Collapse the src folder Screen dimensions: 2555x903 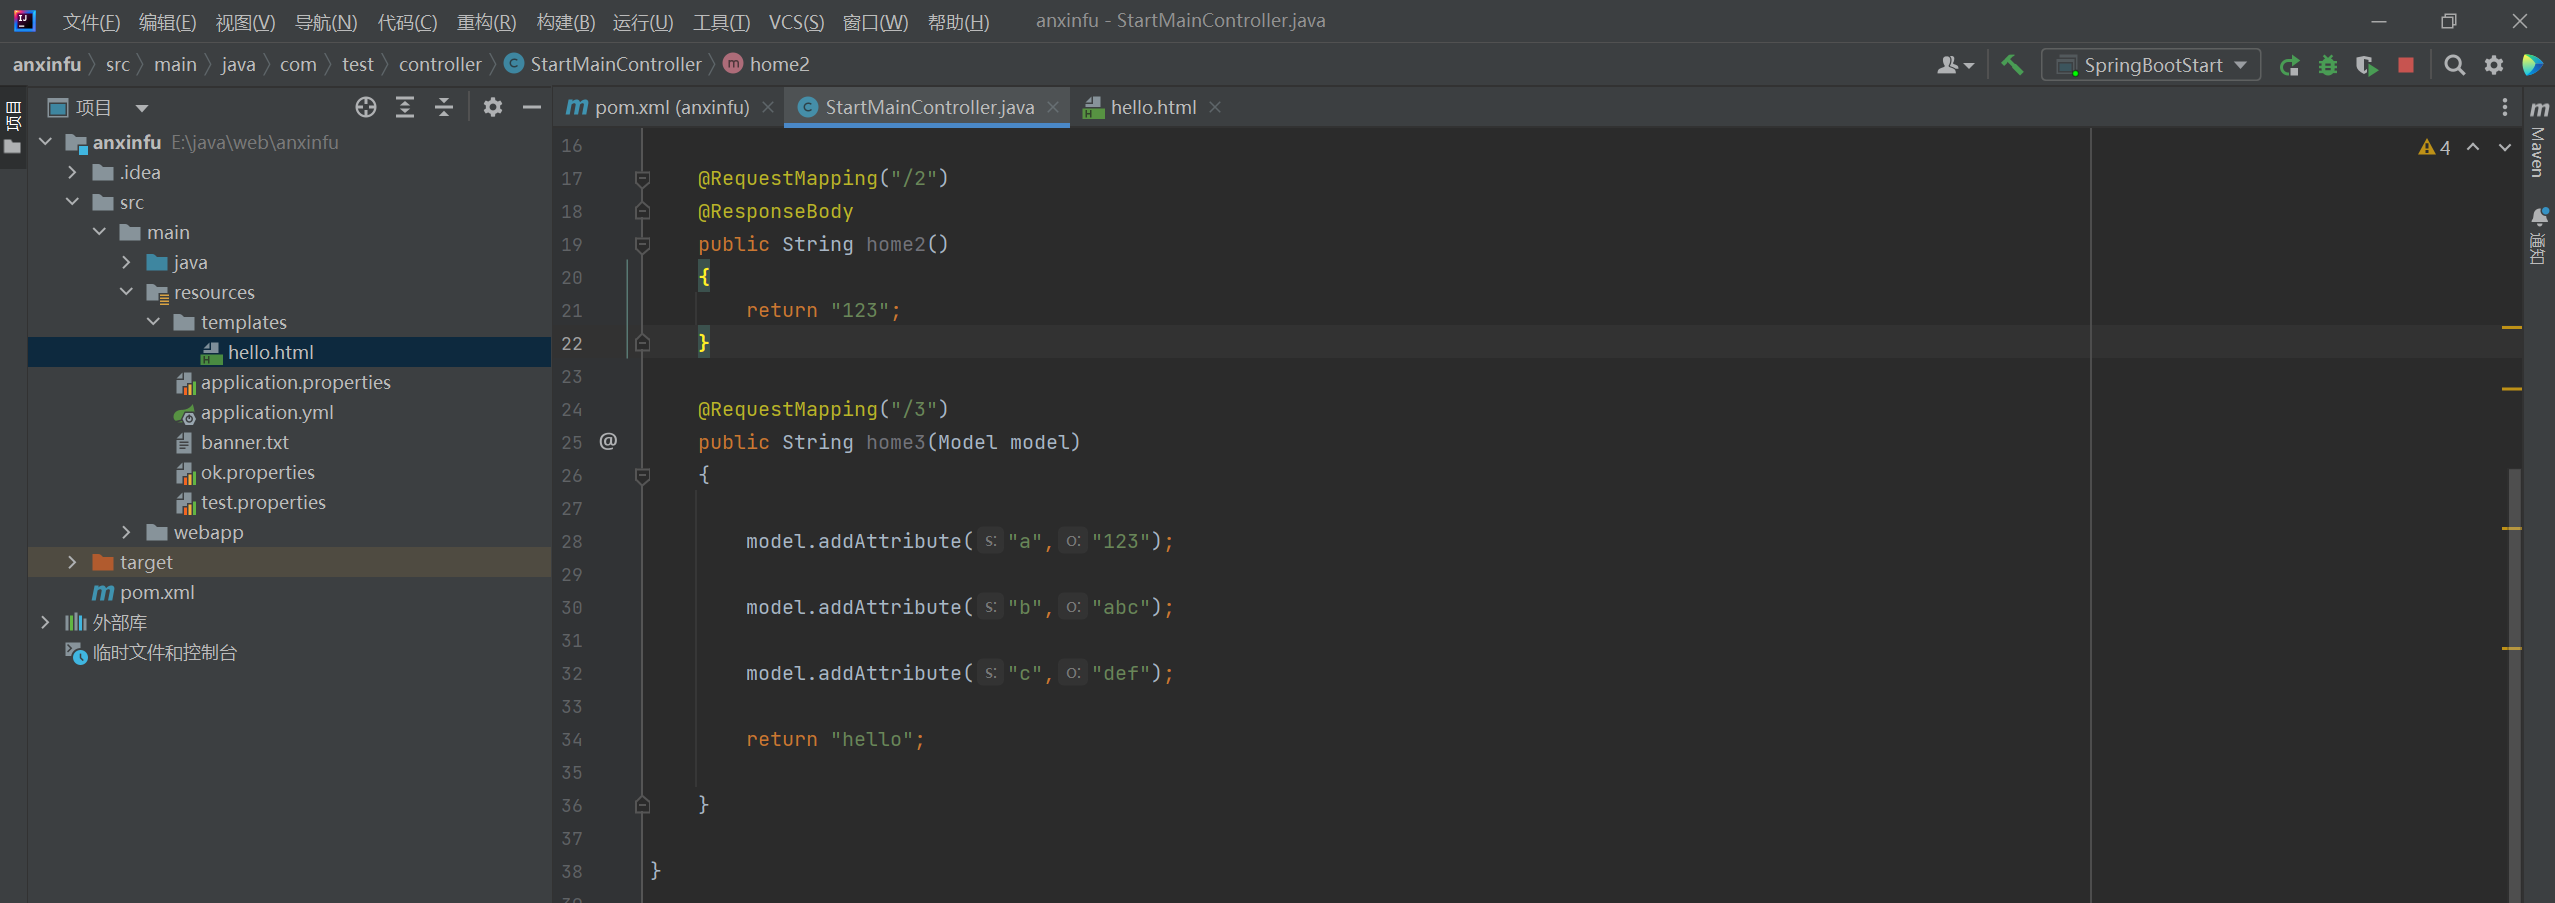coord(72,202)
